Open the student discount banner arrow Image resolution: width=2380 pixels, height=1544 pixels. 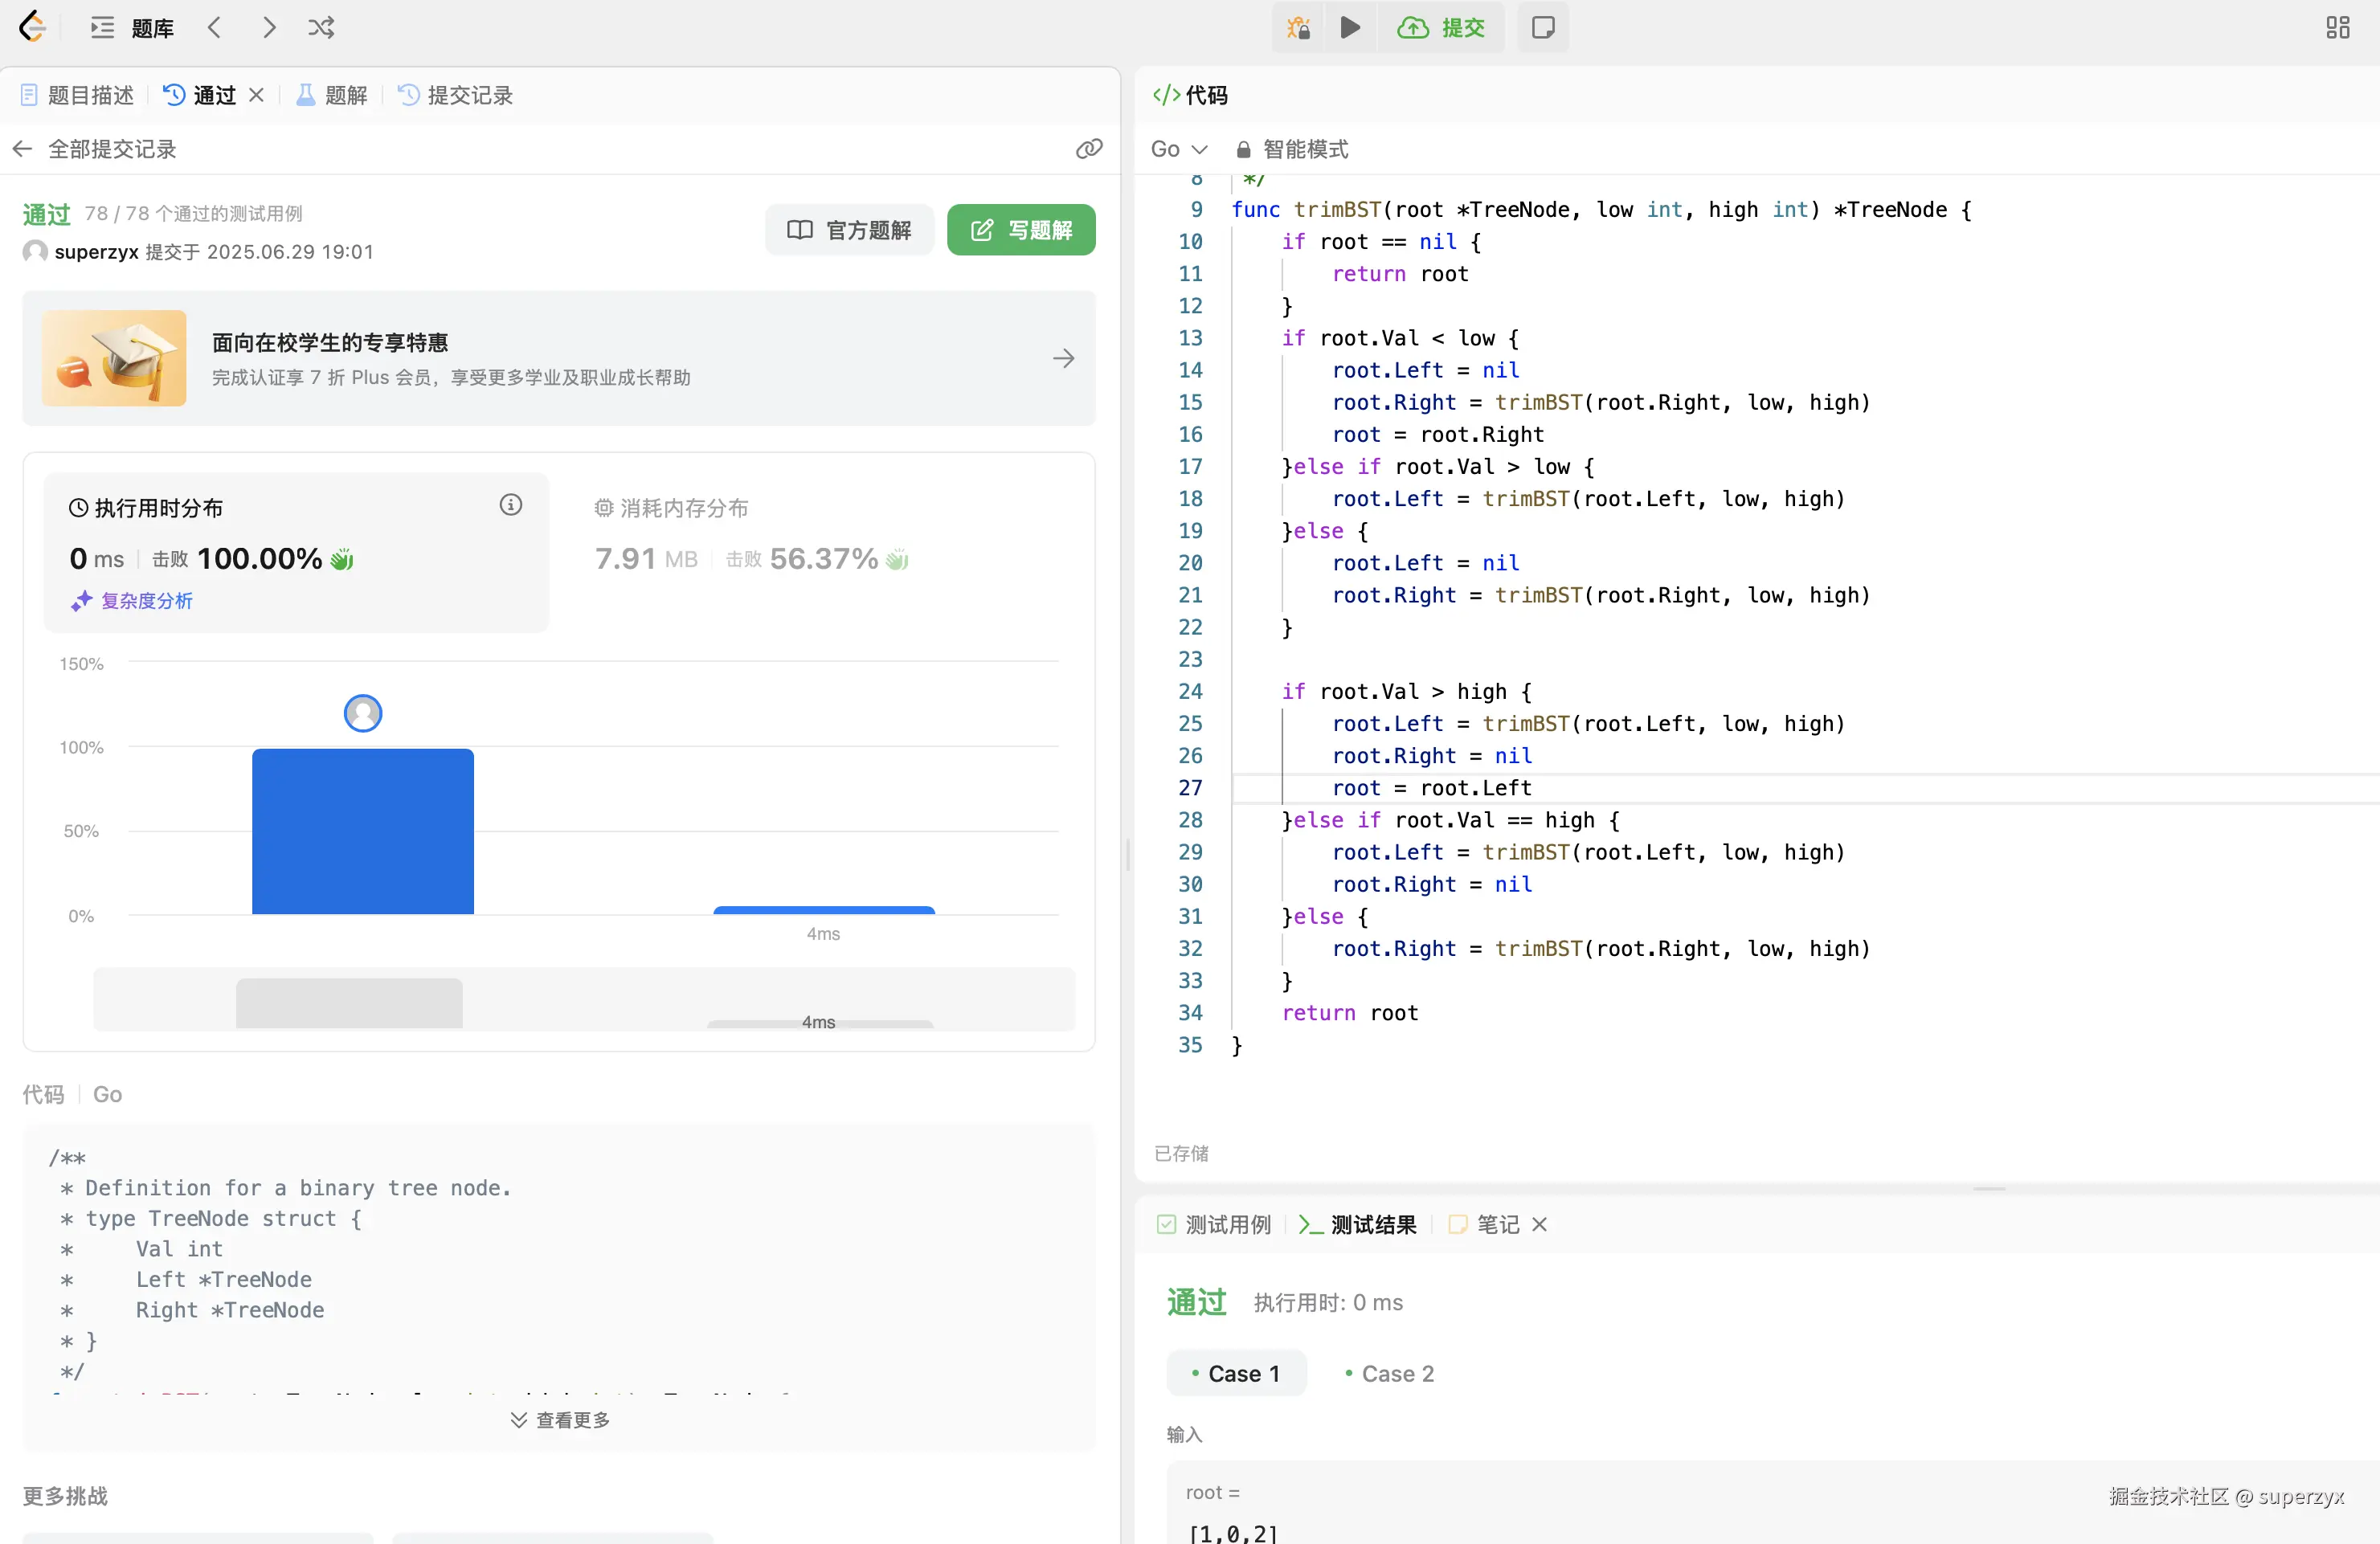[1064, 358]
